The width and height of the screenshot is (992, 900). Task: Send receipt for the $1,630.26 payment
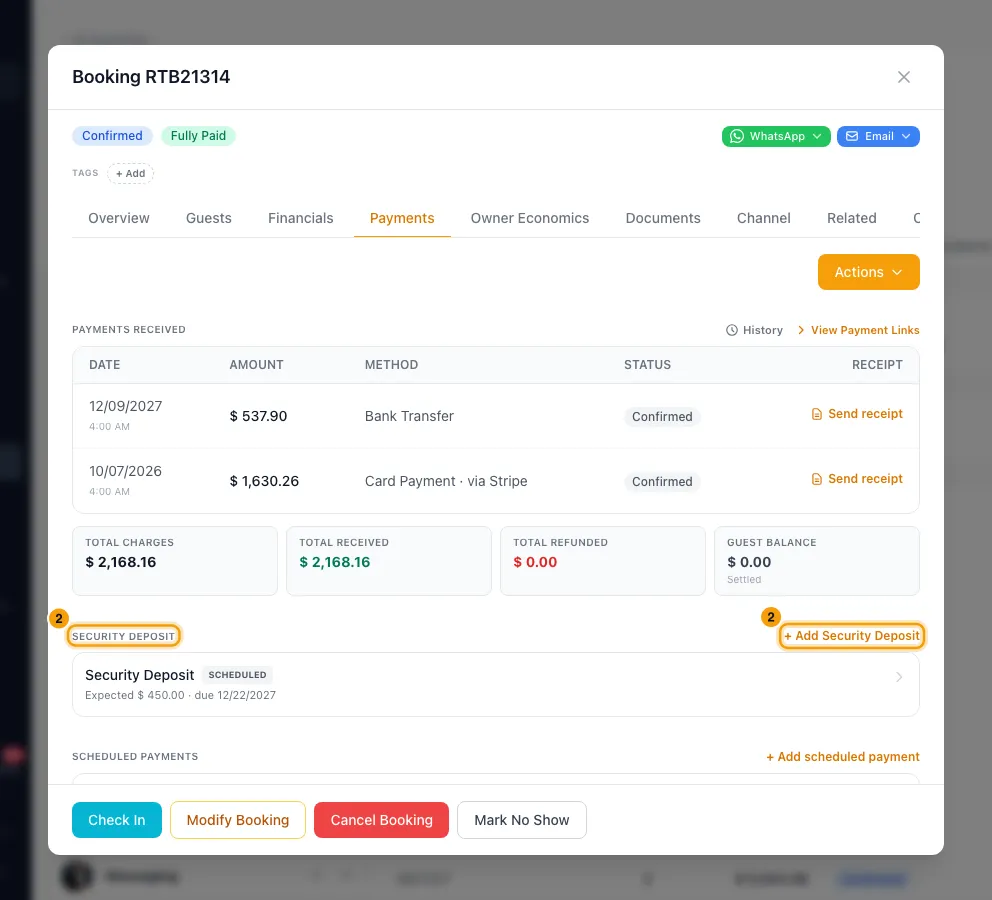(857, 479)
